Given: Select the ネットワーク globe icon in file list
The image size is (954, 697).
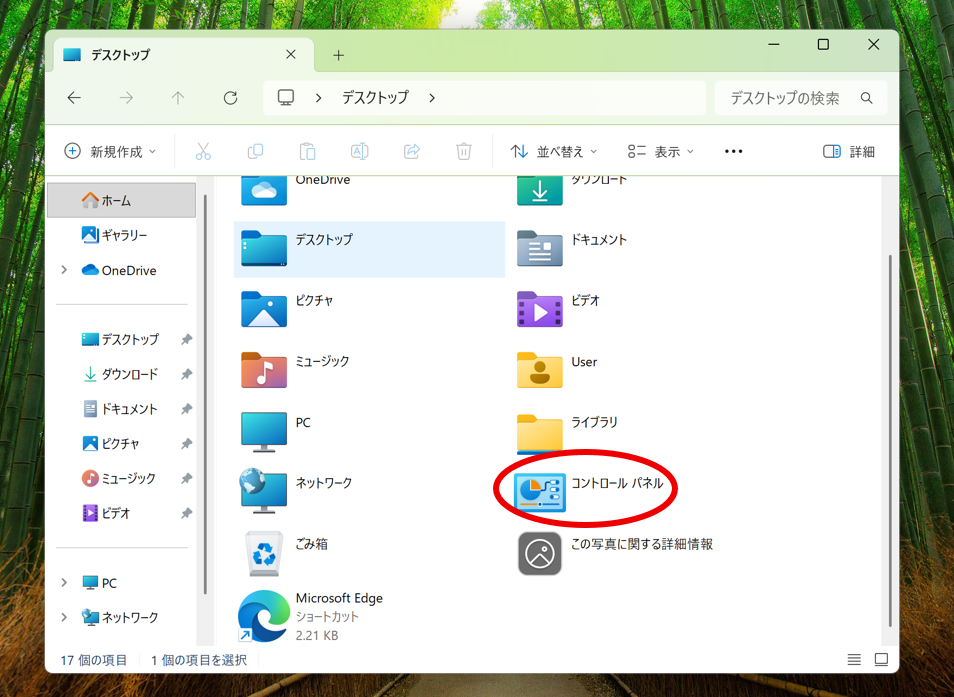Looking at the screenshot, I should click(x=264, y=491).
